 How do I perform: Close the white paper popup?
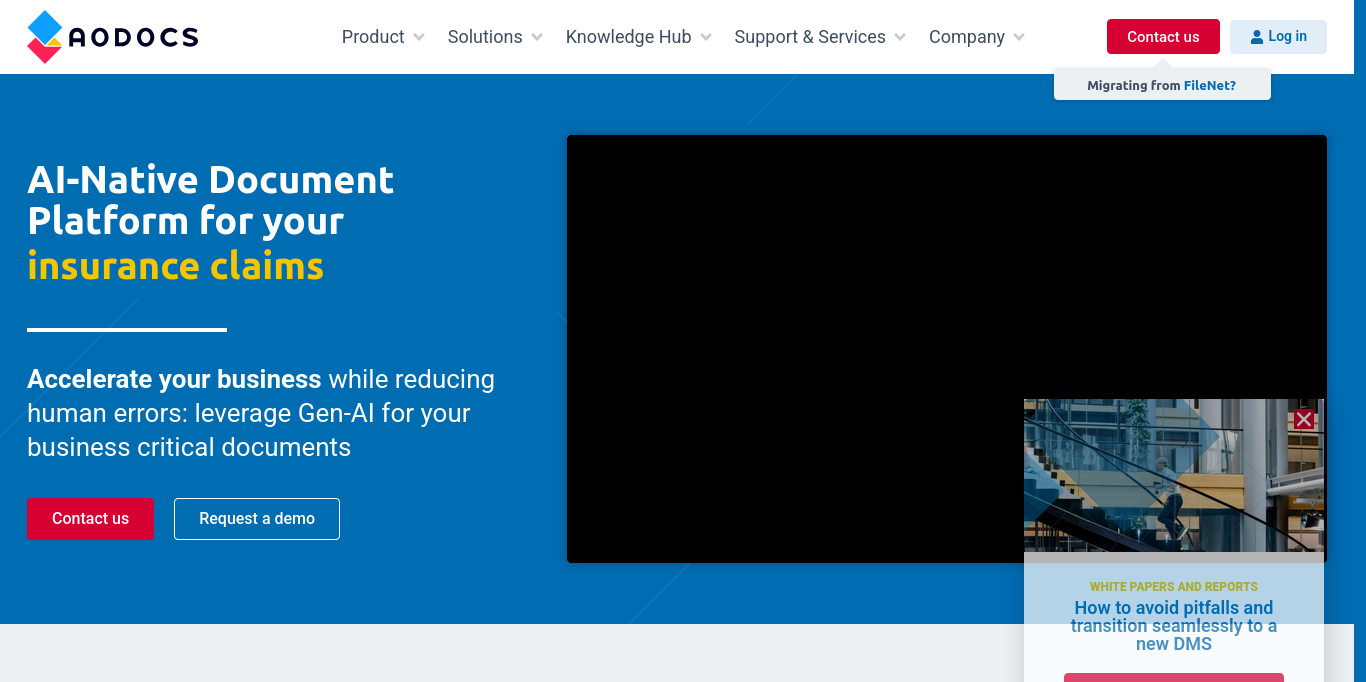[x=1303, y=420]
